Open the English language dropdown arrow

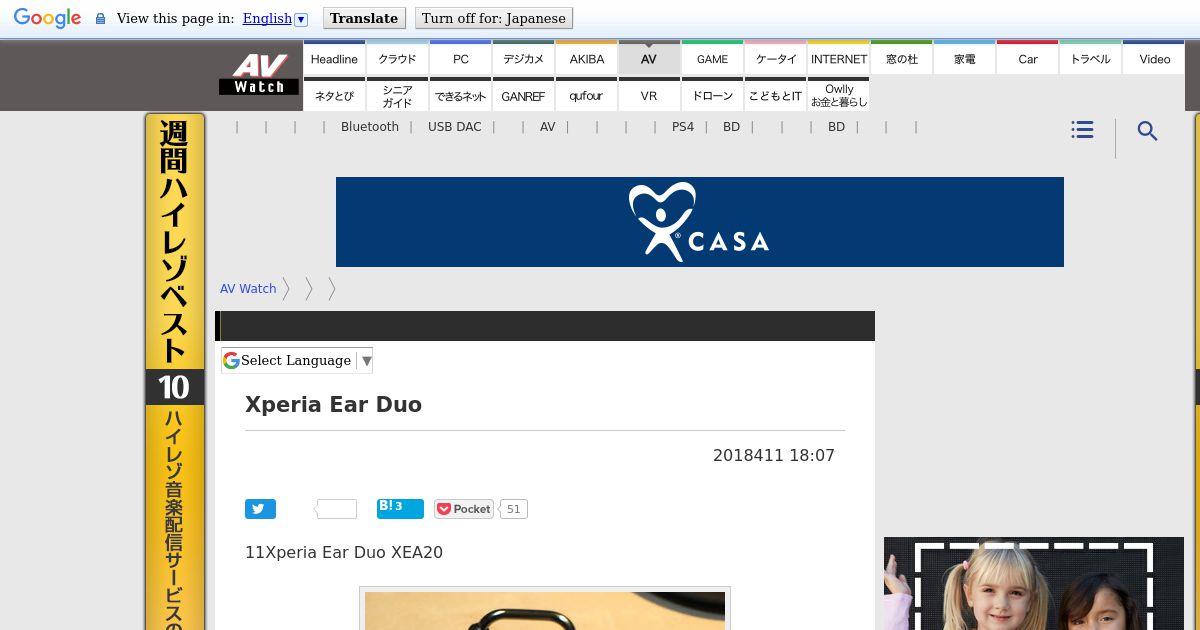[x=300, y=19]
